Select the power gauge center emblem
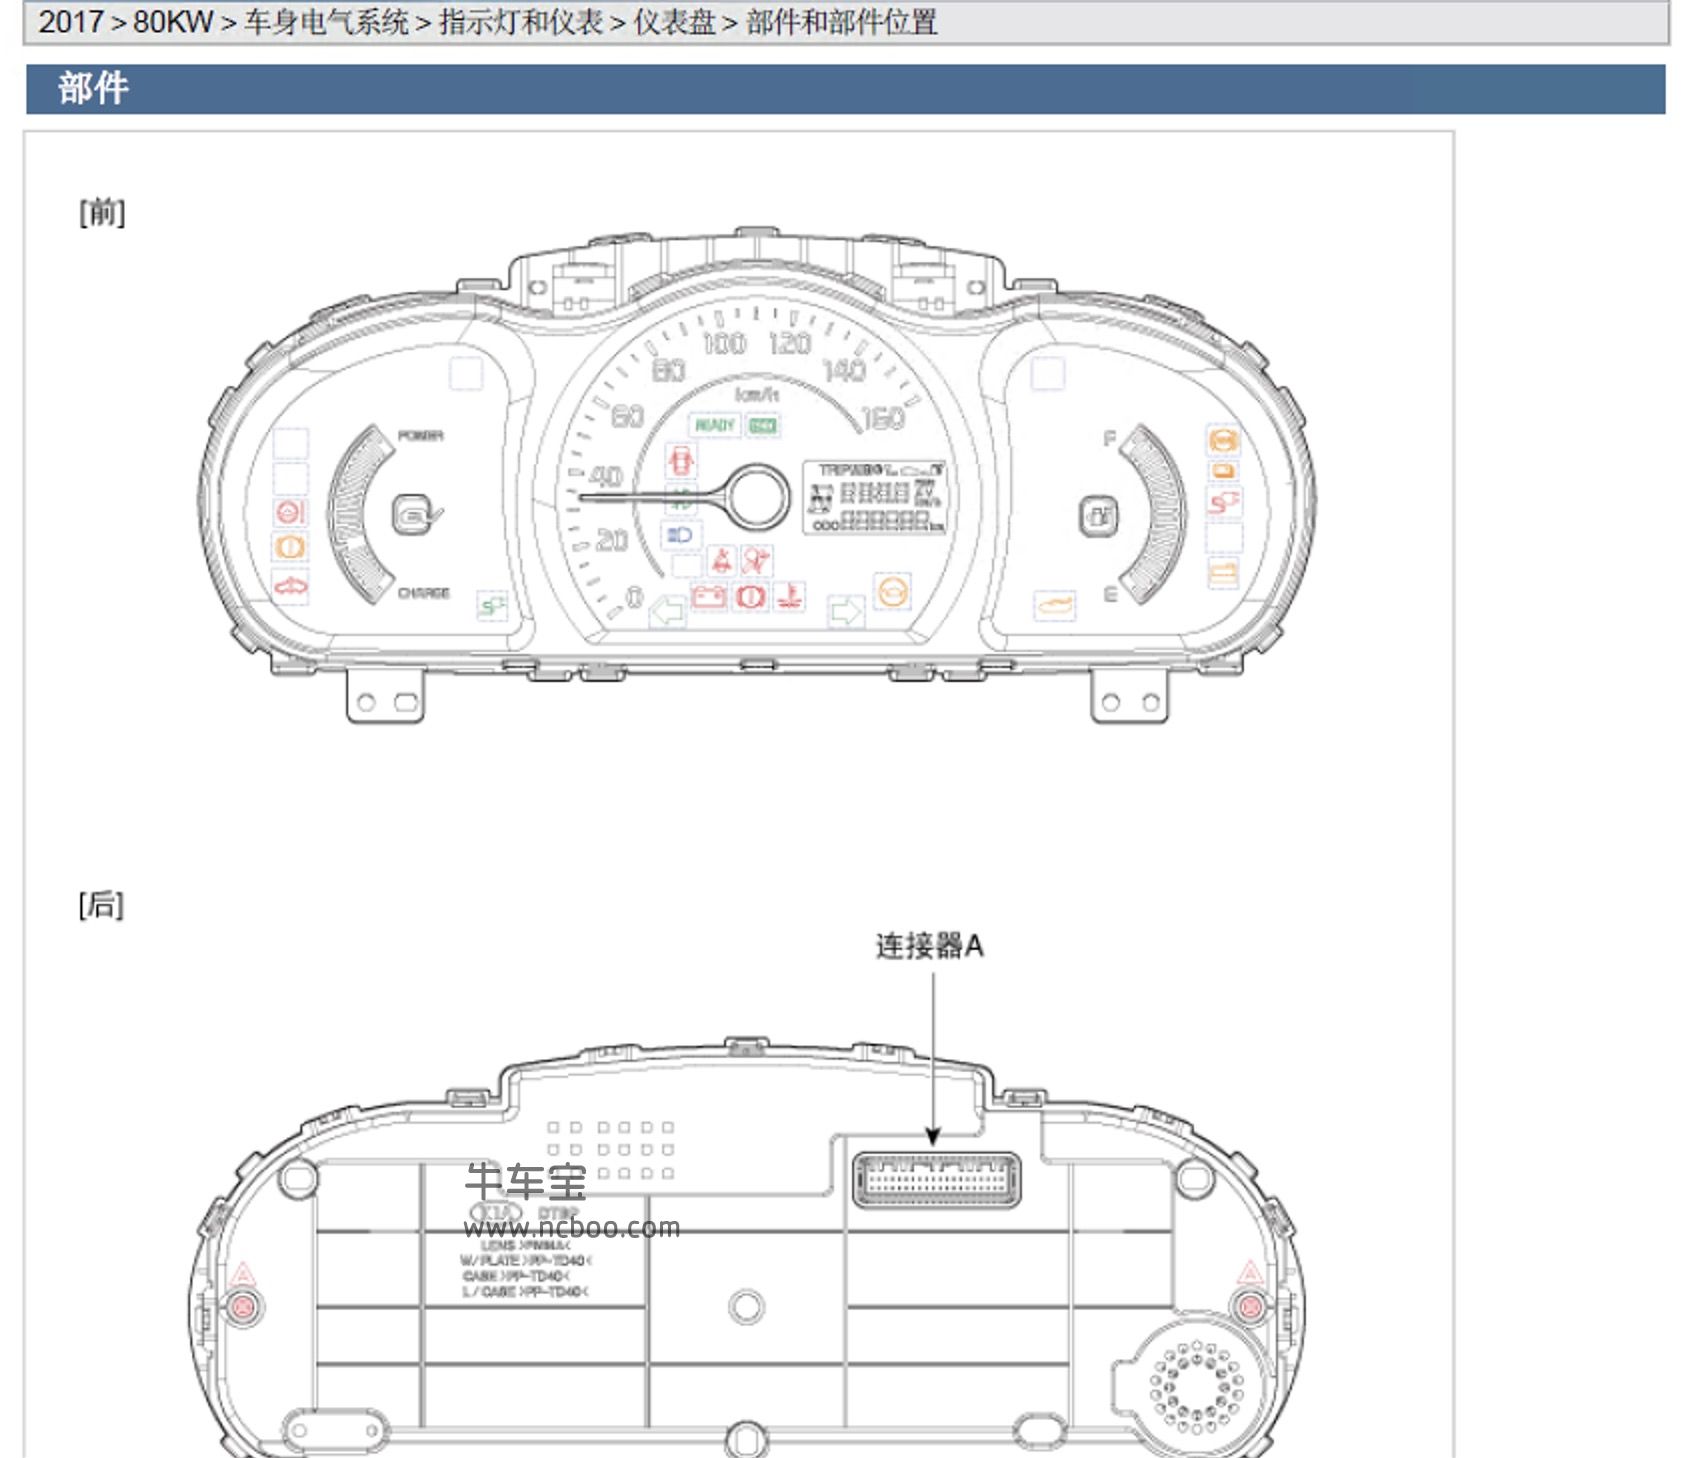 point(414,515)
